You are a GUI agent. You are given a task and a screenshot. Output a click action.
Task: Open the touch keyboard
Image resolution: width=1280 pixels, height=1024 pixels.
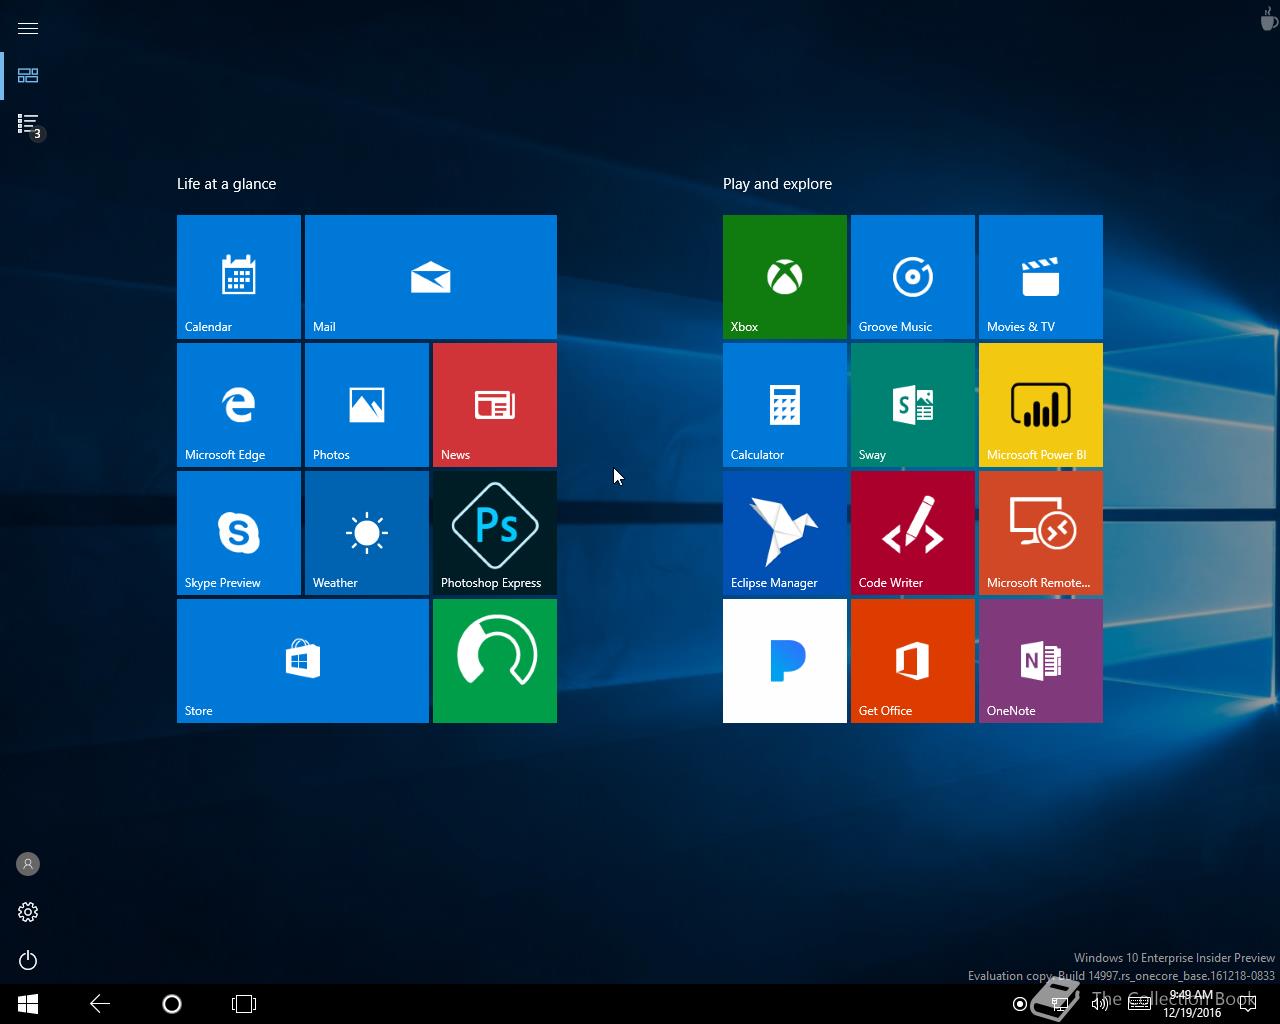pyautogui.click(x=1139, y=1004)
